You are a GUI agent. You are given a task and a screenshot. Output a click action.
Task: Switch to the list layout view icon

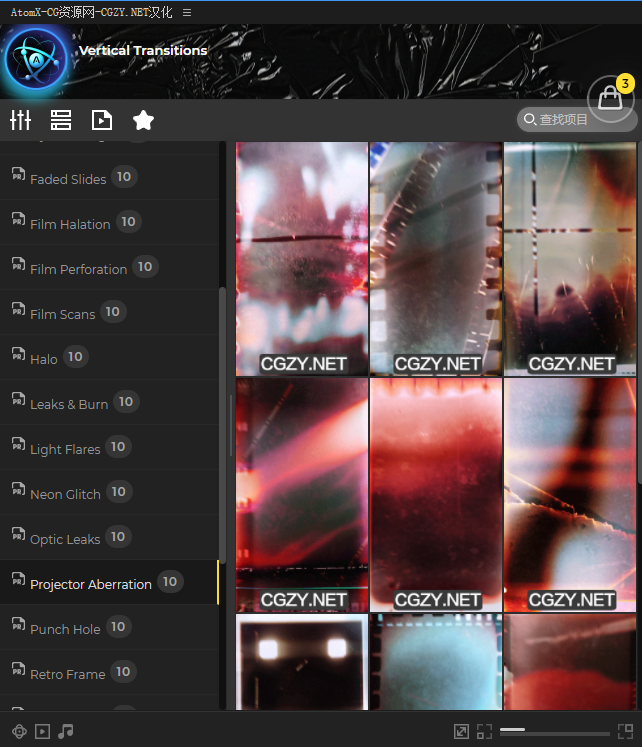point(61,120)
